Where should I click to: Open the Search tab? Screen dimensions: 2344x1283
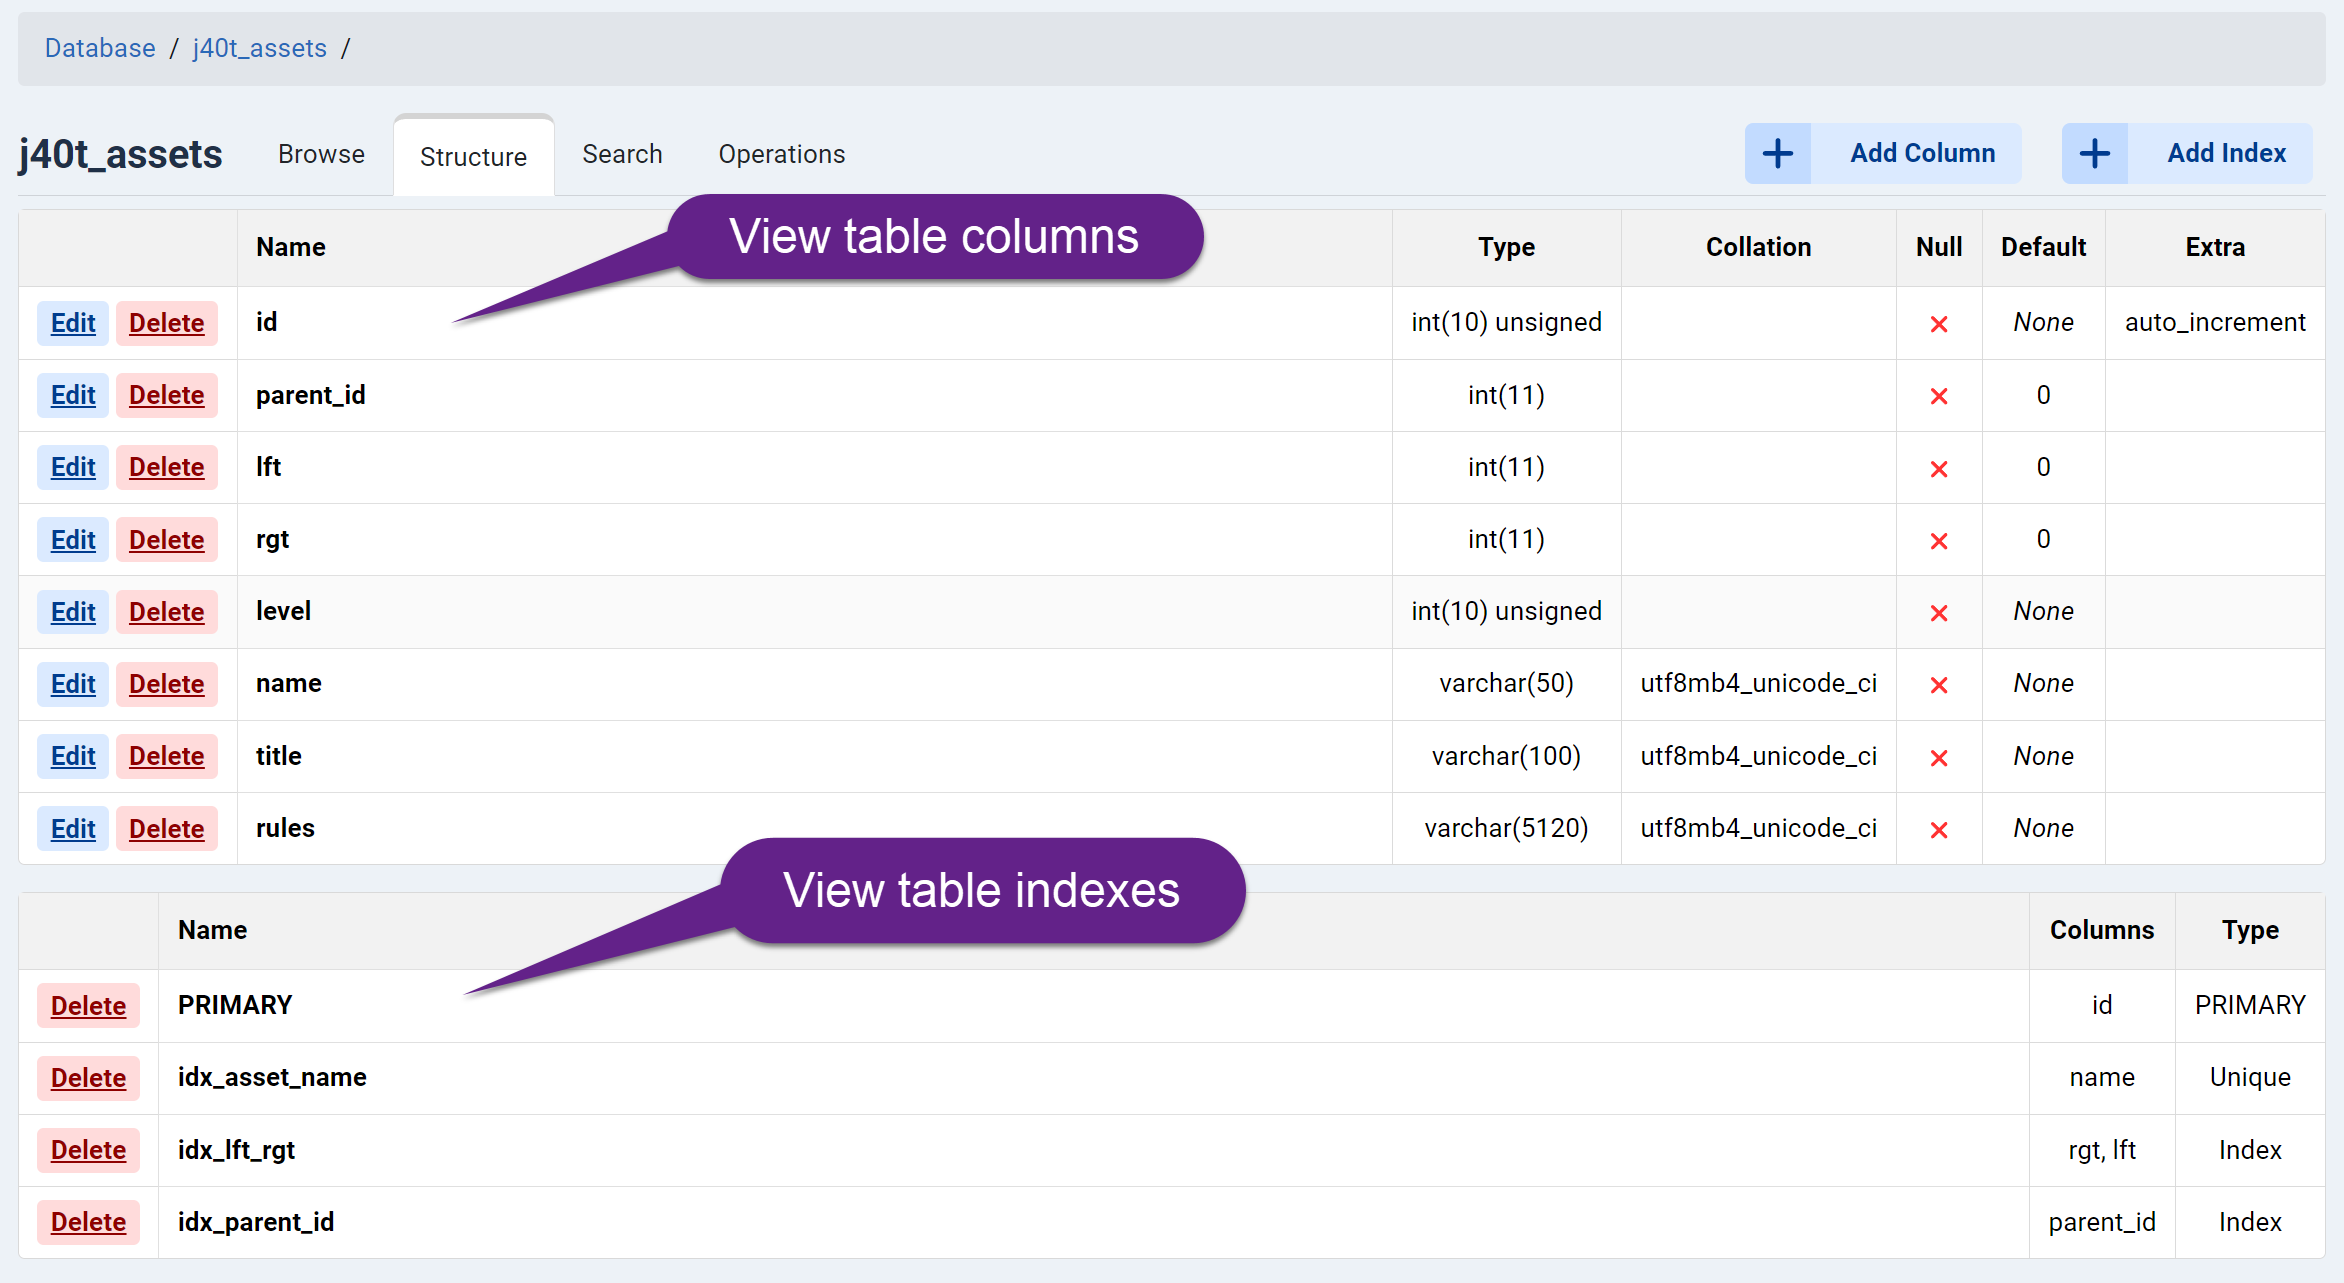click(x=622, y=155)
